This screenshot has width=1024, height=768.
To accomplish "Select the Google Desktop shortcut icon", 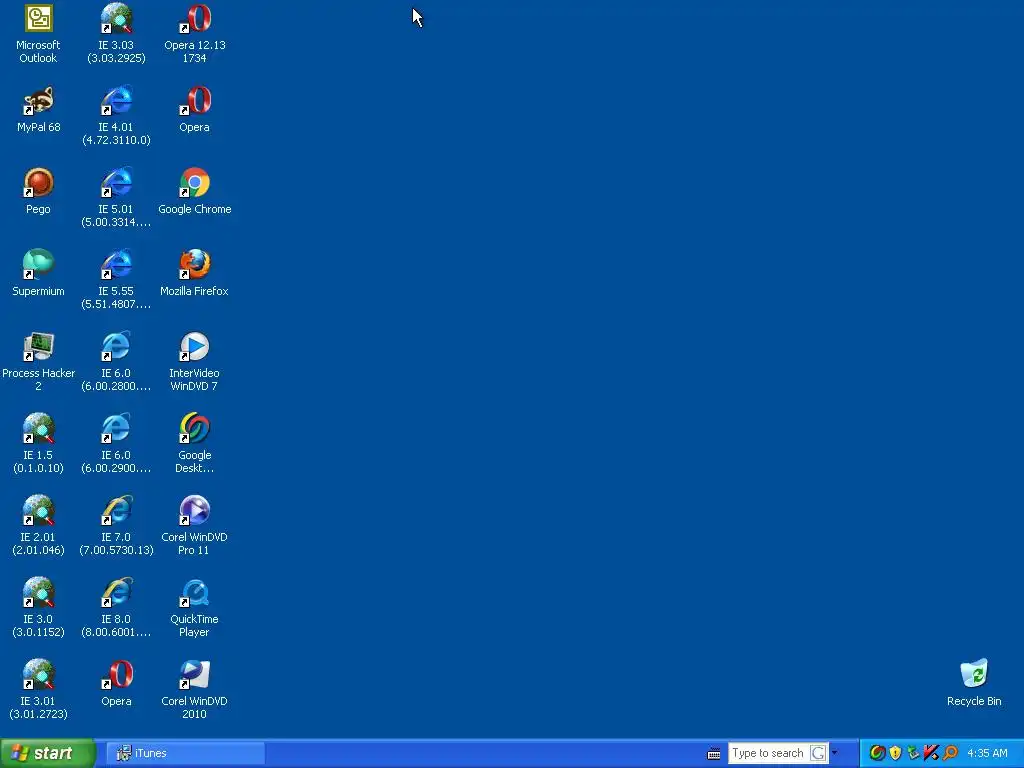I will click(x=195, y=428).
